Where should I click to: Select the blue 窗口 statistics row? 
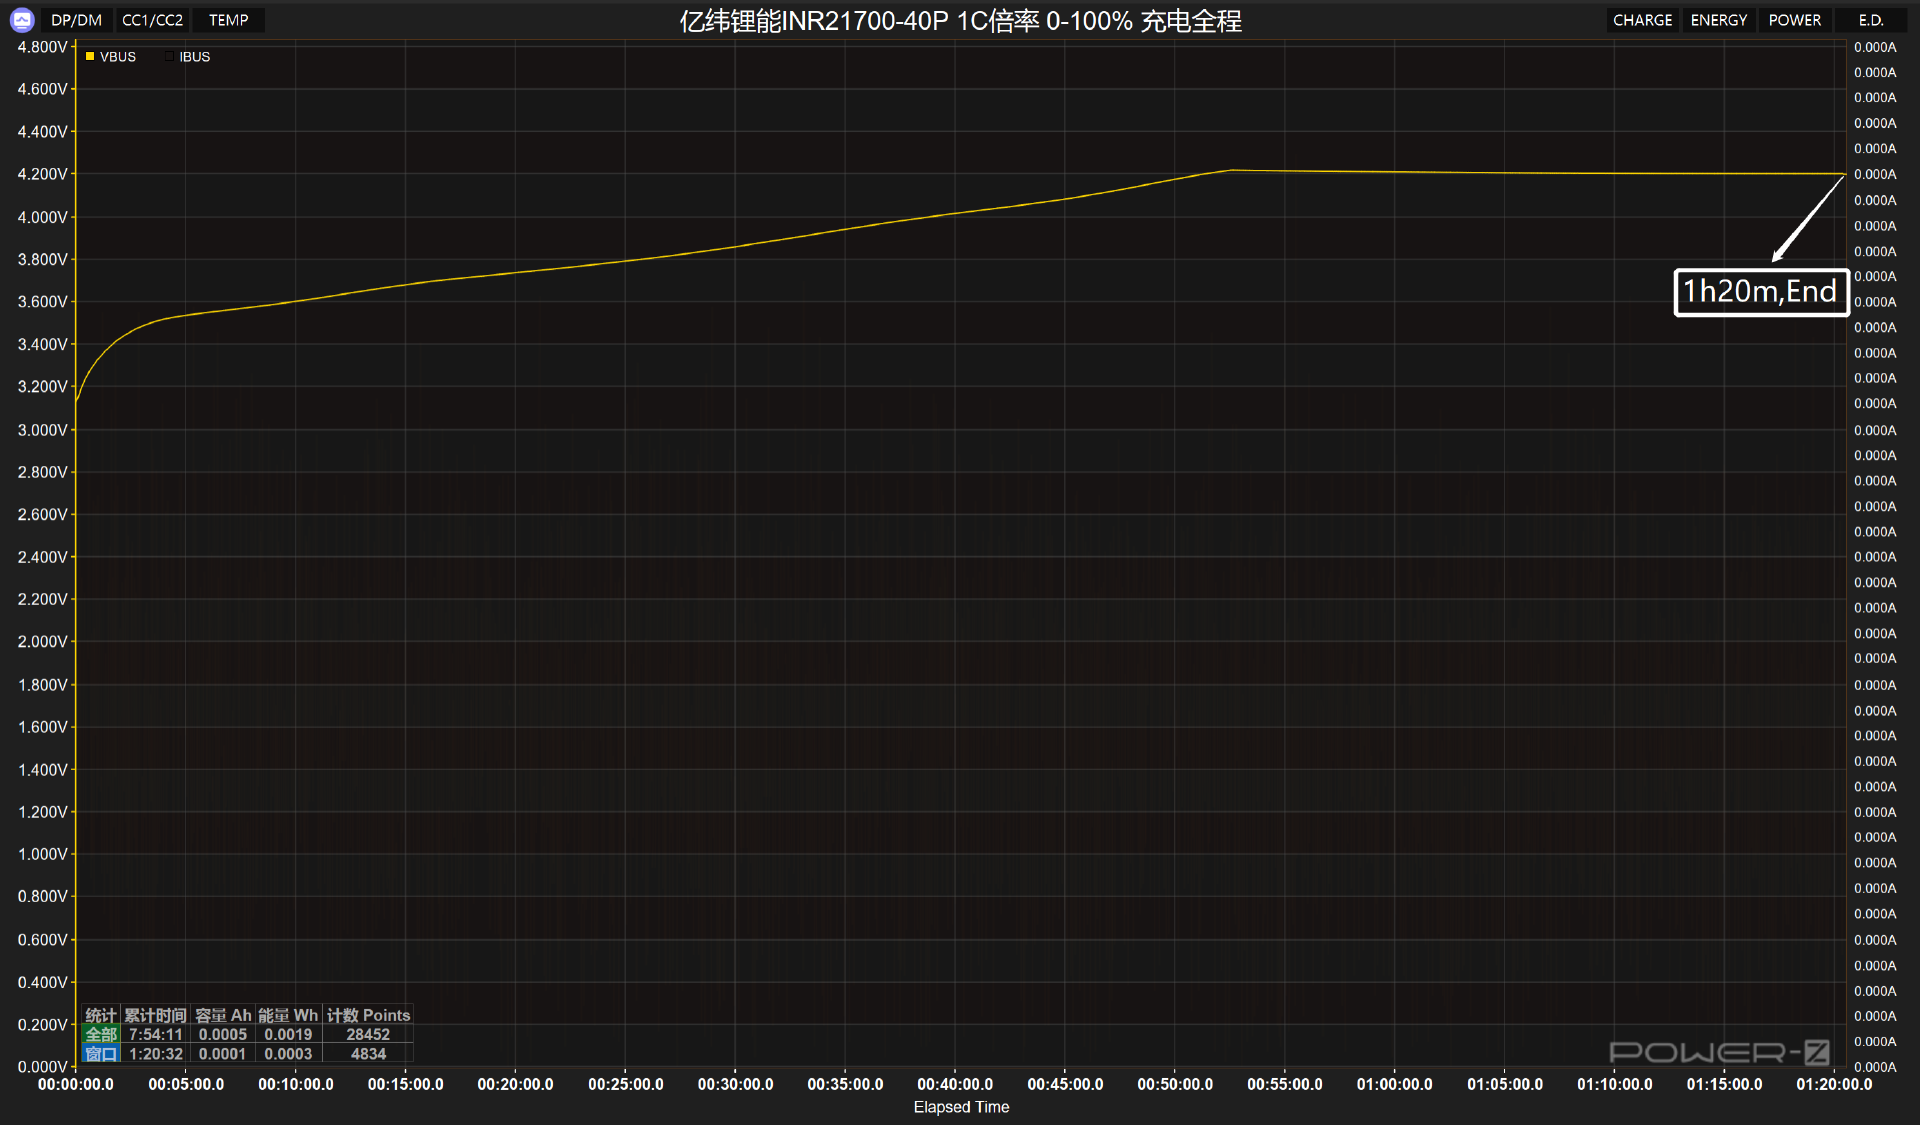pyautogui.click(x=101, y=1053)
